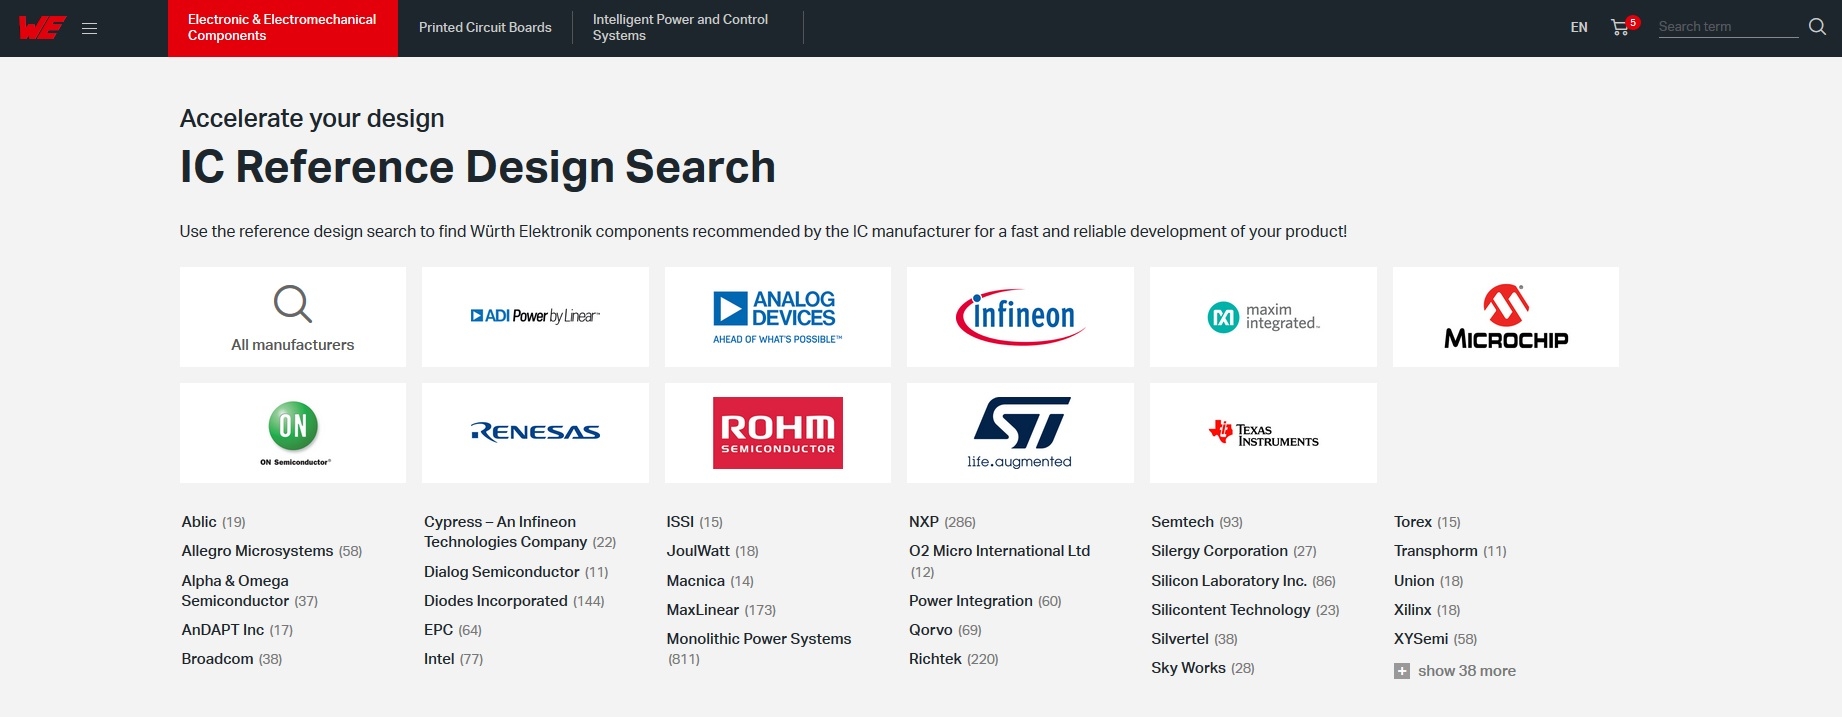Image resolution: width=1842 pixels, height=717 pixels.
Task: Open Electronic & Electromechanical Components tab
Action: click(x=282, y=28)
